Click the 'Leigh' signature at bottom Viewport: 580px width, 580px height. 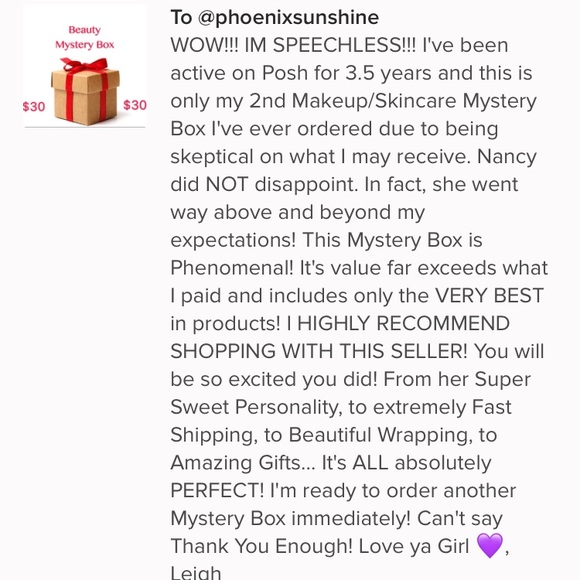click(196, 572)
